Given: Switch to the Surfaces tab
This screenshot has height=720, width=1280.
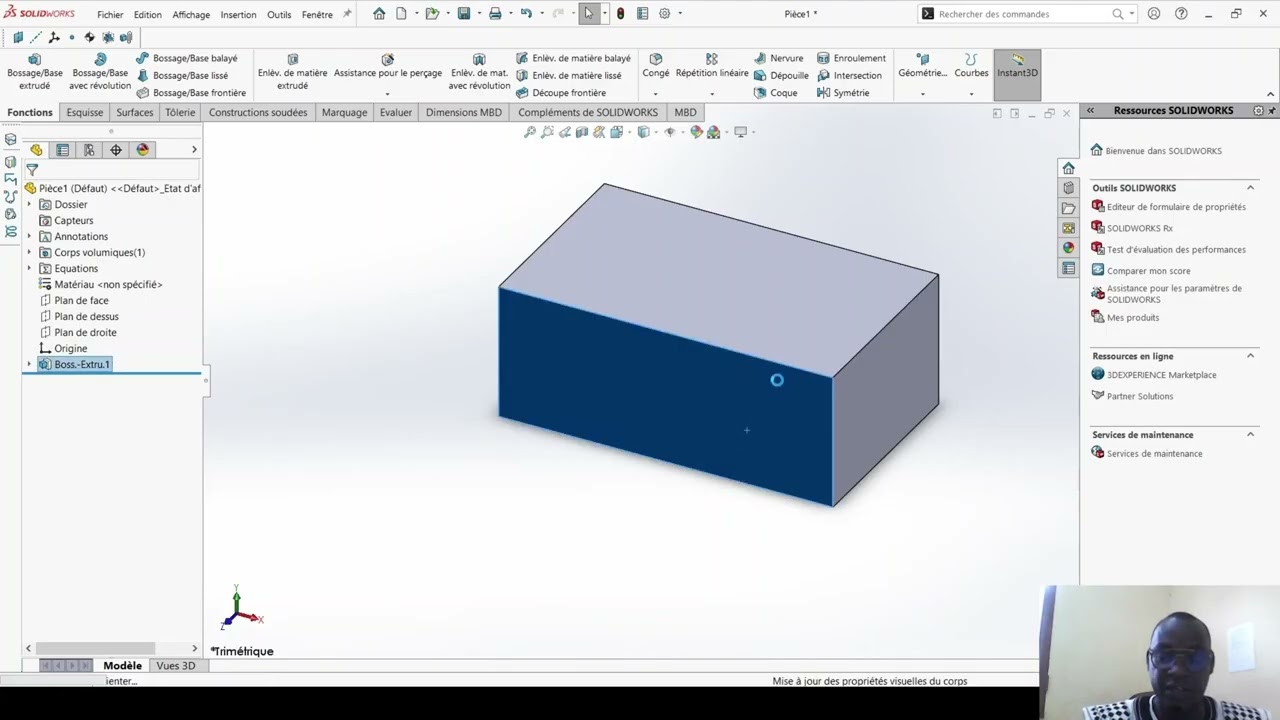Looking at the screenshot, I should tap(135, 112).
